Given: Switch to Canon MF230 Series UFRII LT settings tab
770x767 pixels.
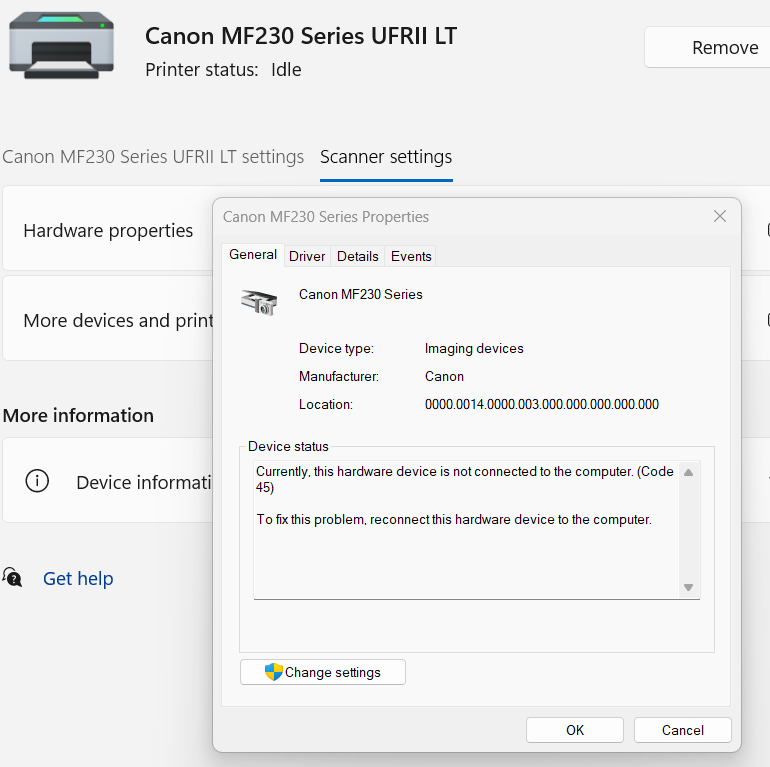Looking at the screenshot, I should (153, 157).
